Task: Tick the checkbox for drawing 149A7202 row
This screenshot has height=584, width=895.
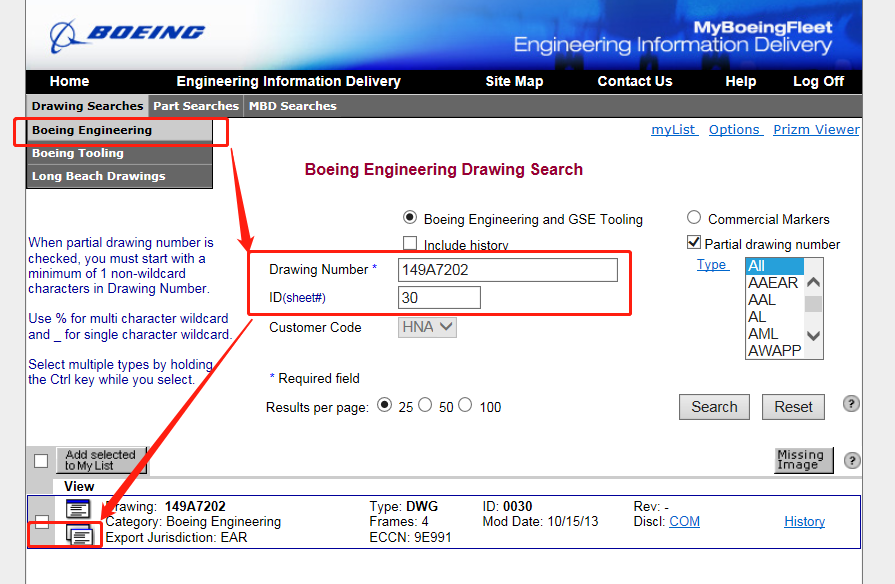Action: point(42,522)
